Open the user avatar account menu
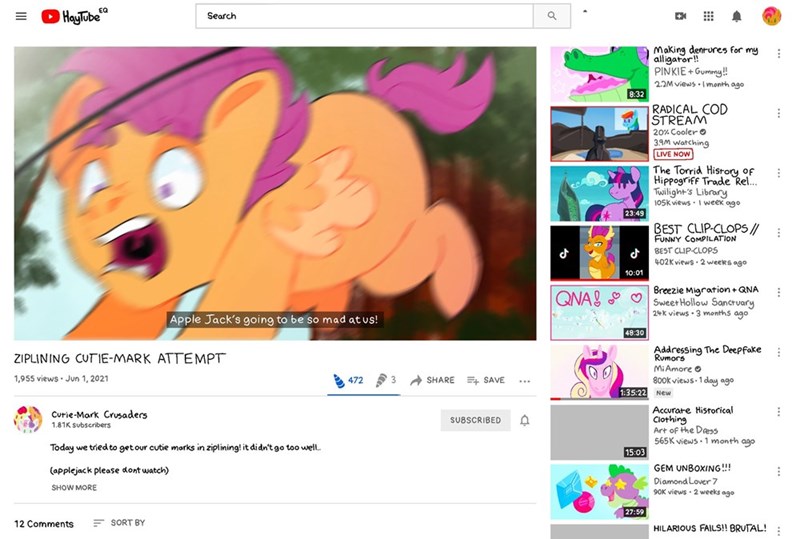The width and height of the screenshot is (800, 539). [x=771, y=16]
